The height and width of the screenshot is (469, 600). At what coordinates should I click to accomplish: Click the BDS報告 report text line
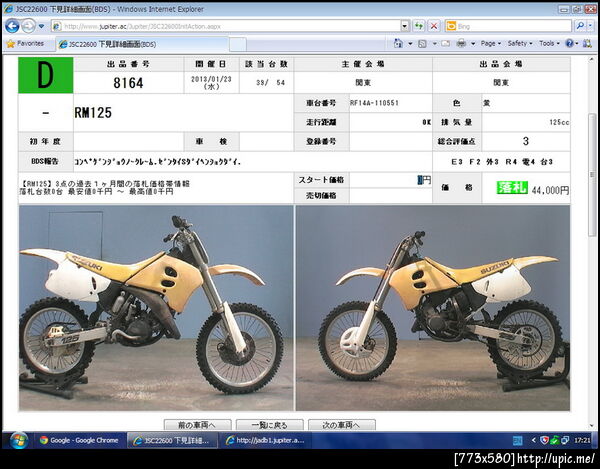pos(158,162)
